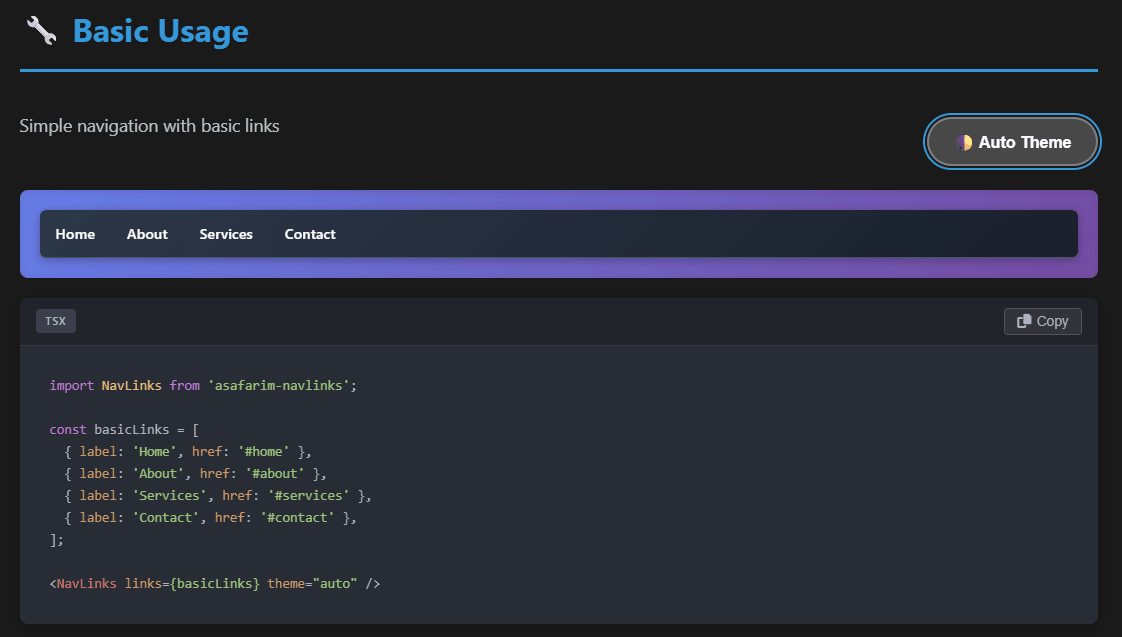Open the Services navigation item
1122x637 pixels.
(x=226, y=233)
